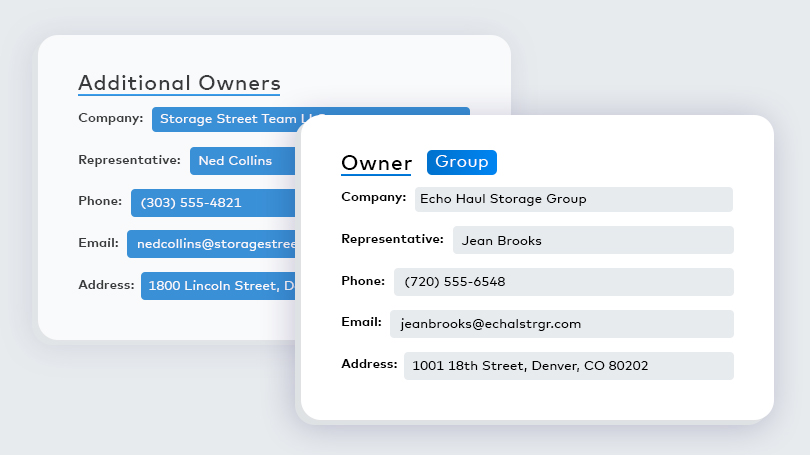Click the Address label in Owner card
Image resolution: width=810 pixels, height=455 pixels.
369,364
